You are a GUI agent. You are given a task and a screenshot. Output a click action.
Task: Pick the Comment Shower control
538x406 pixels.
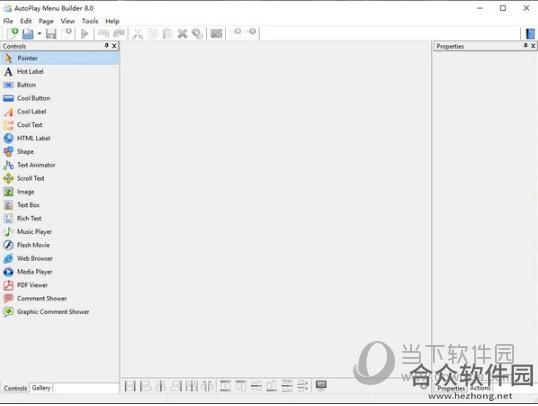tap(60, 299)
